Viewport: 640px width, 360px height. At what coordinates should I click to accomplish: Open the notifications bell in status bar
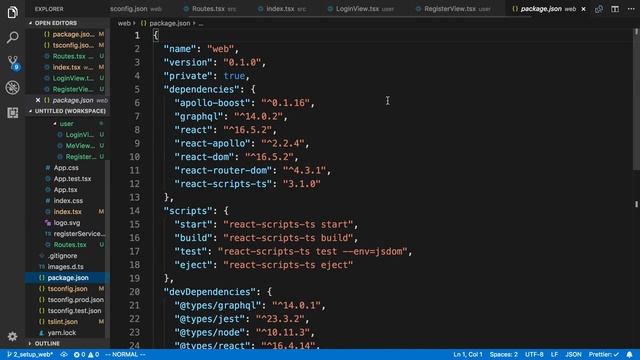[629, 355]
